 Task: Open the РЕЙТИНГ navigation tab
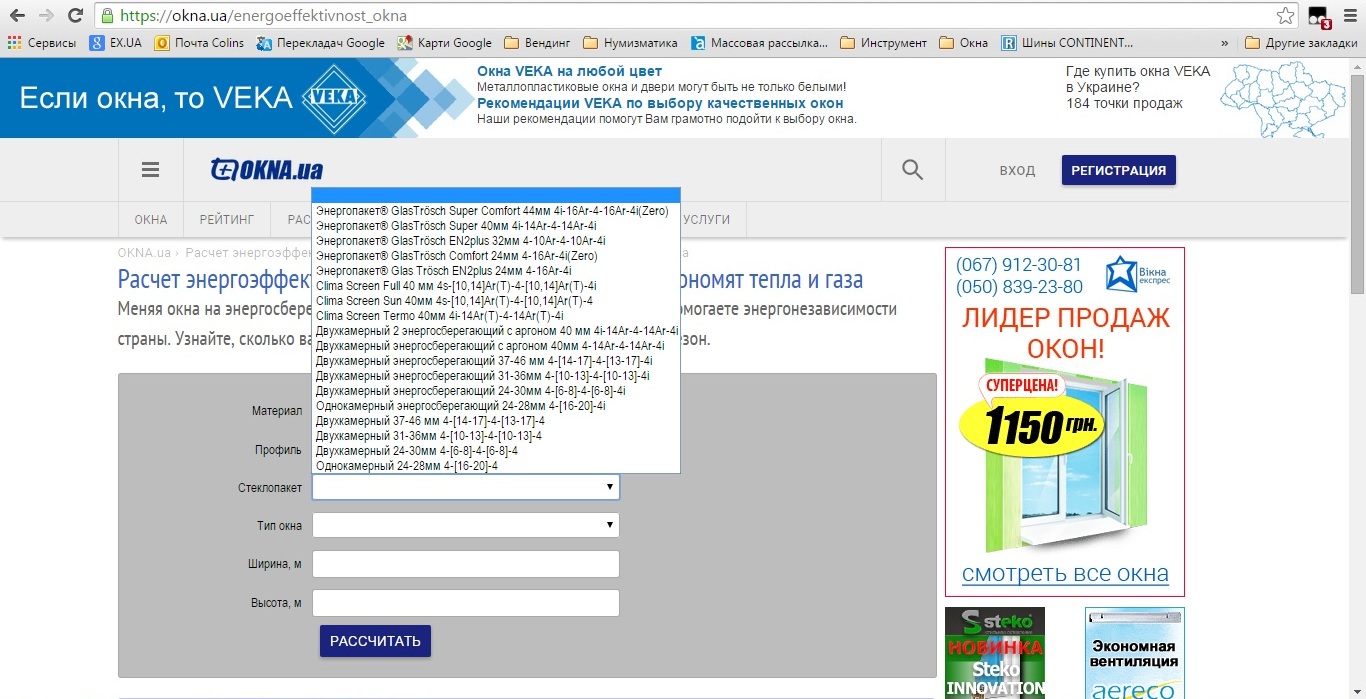pyautogui.click(x=227, y=219)
